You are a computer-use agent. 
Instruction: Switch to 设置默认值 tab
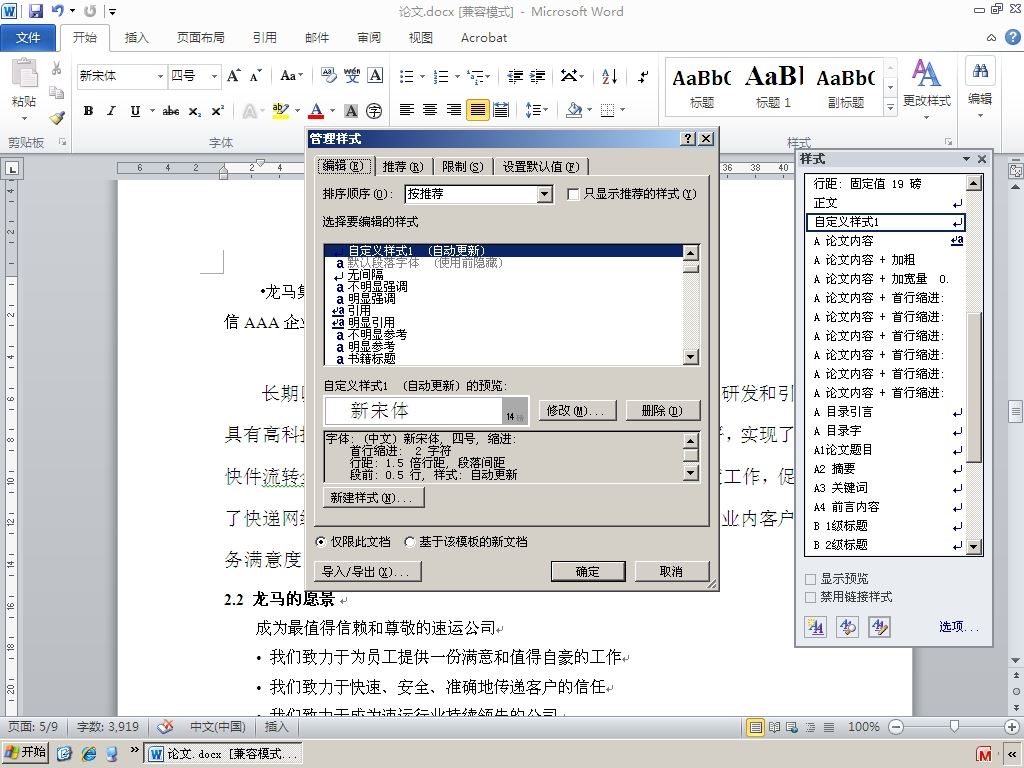point(541,167)
